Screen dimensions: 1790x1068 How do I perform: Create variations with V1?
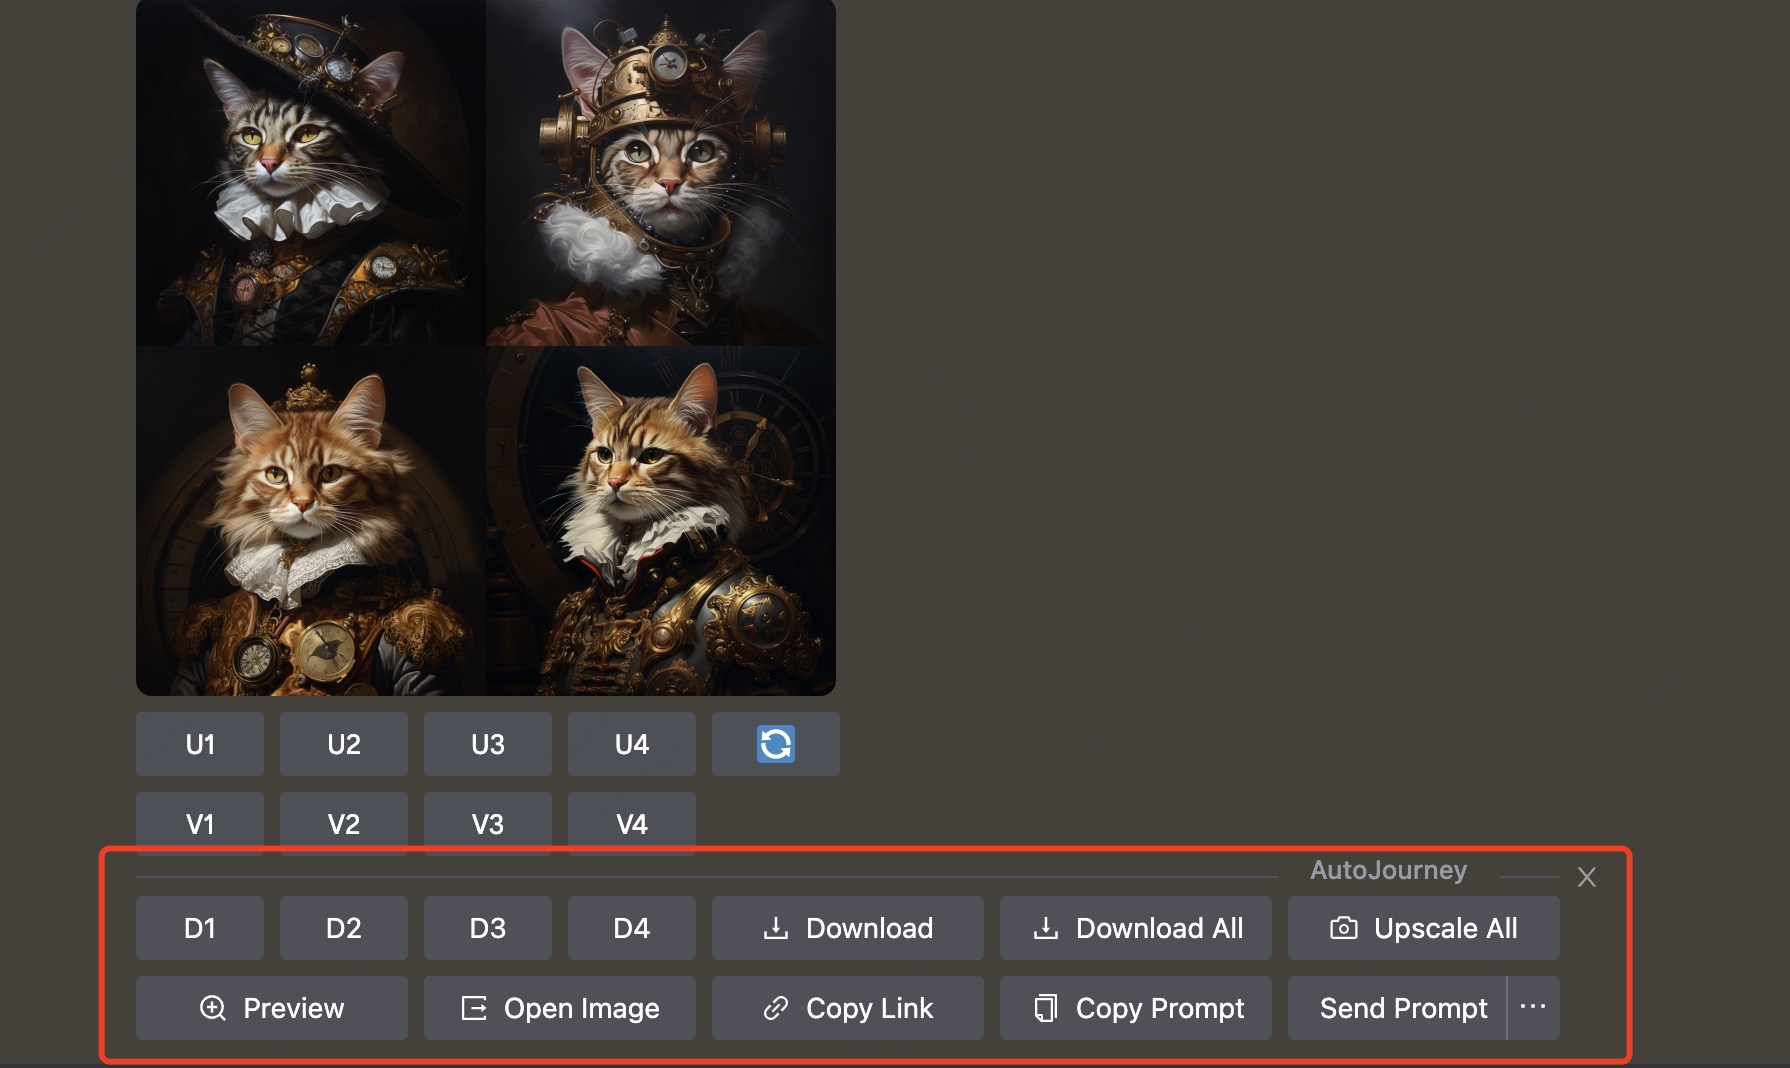(x=200, y=824)
